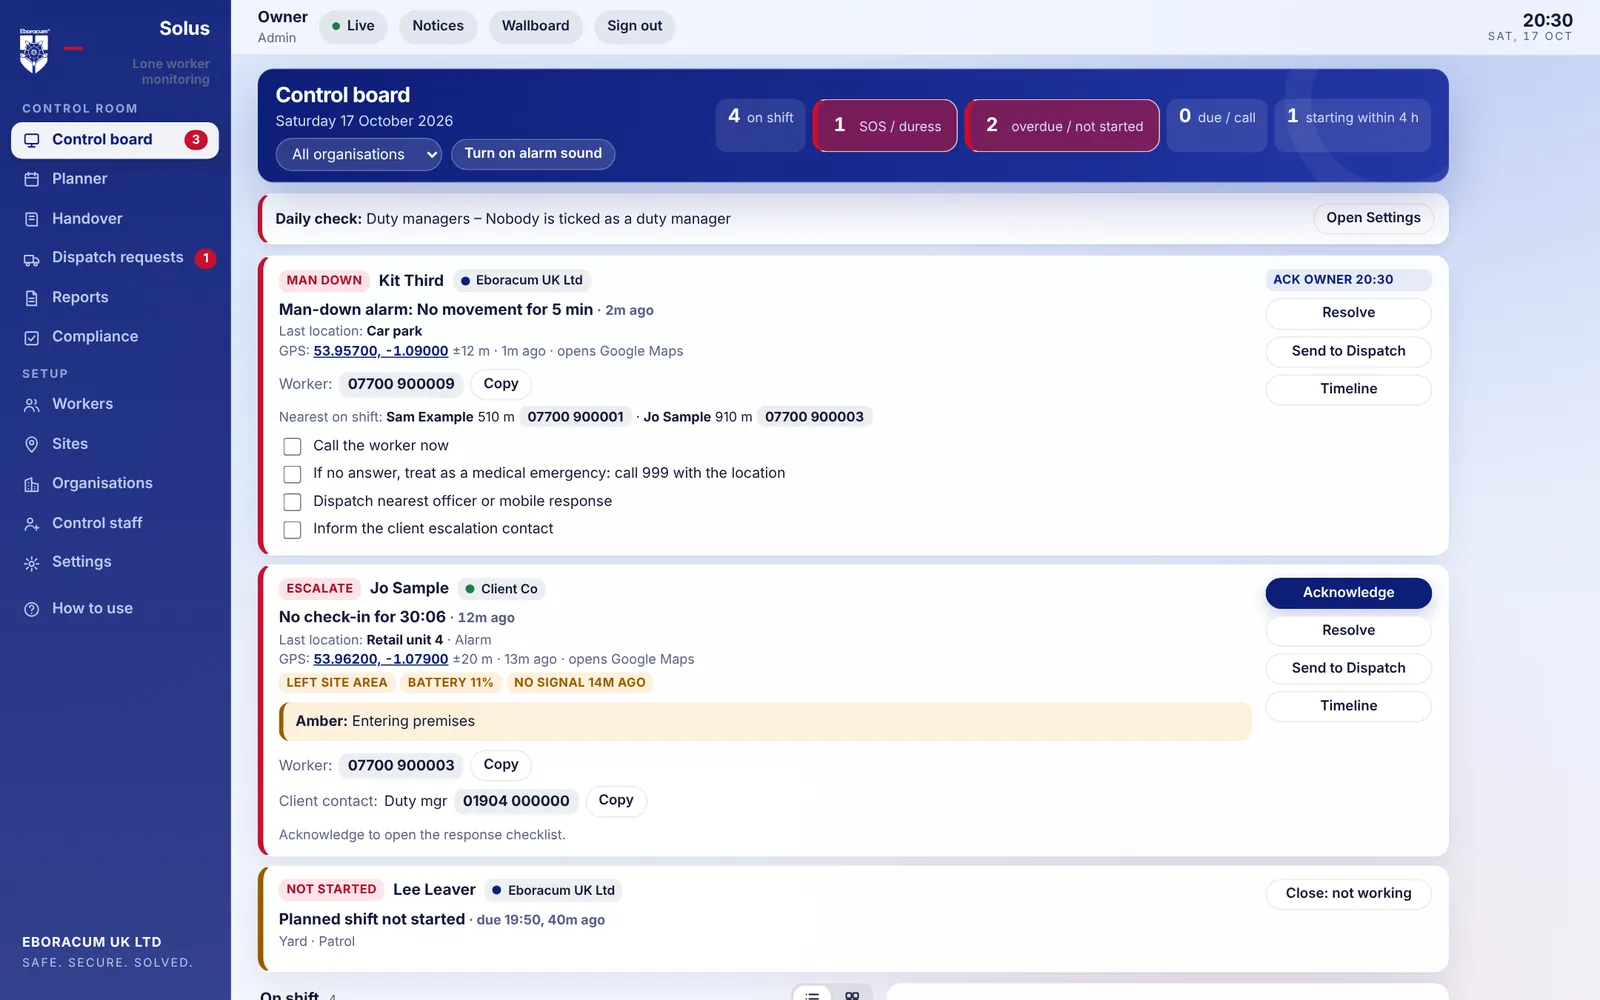Click the Dispatch requests van icon
This screenshot has height=1000, width=1600.
tap(32, 259)
